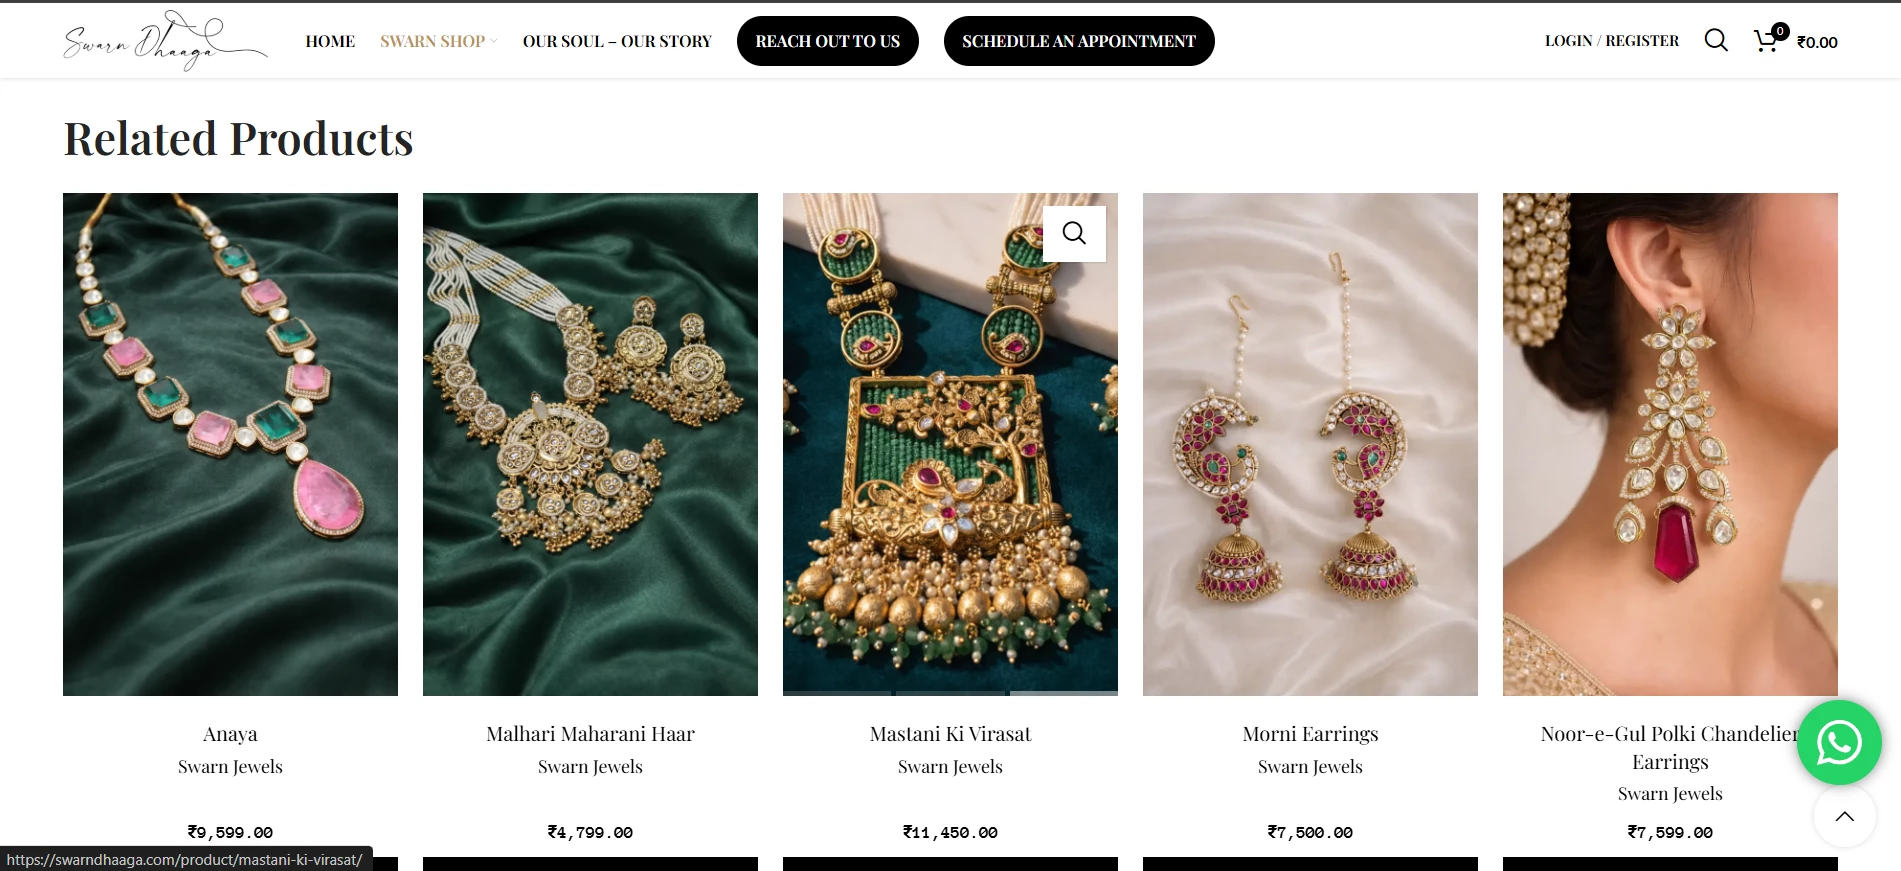Click the Malhari Maharani Haar title
This screenshot has height=871, width=1901.
(x=590, y=734)
